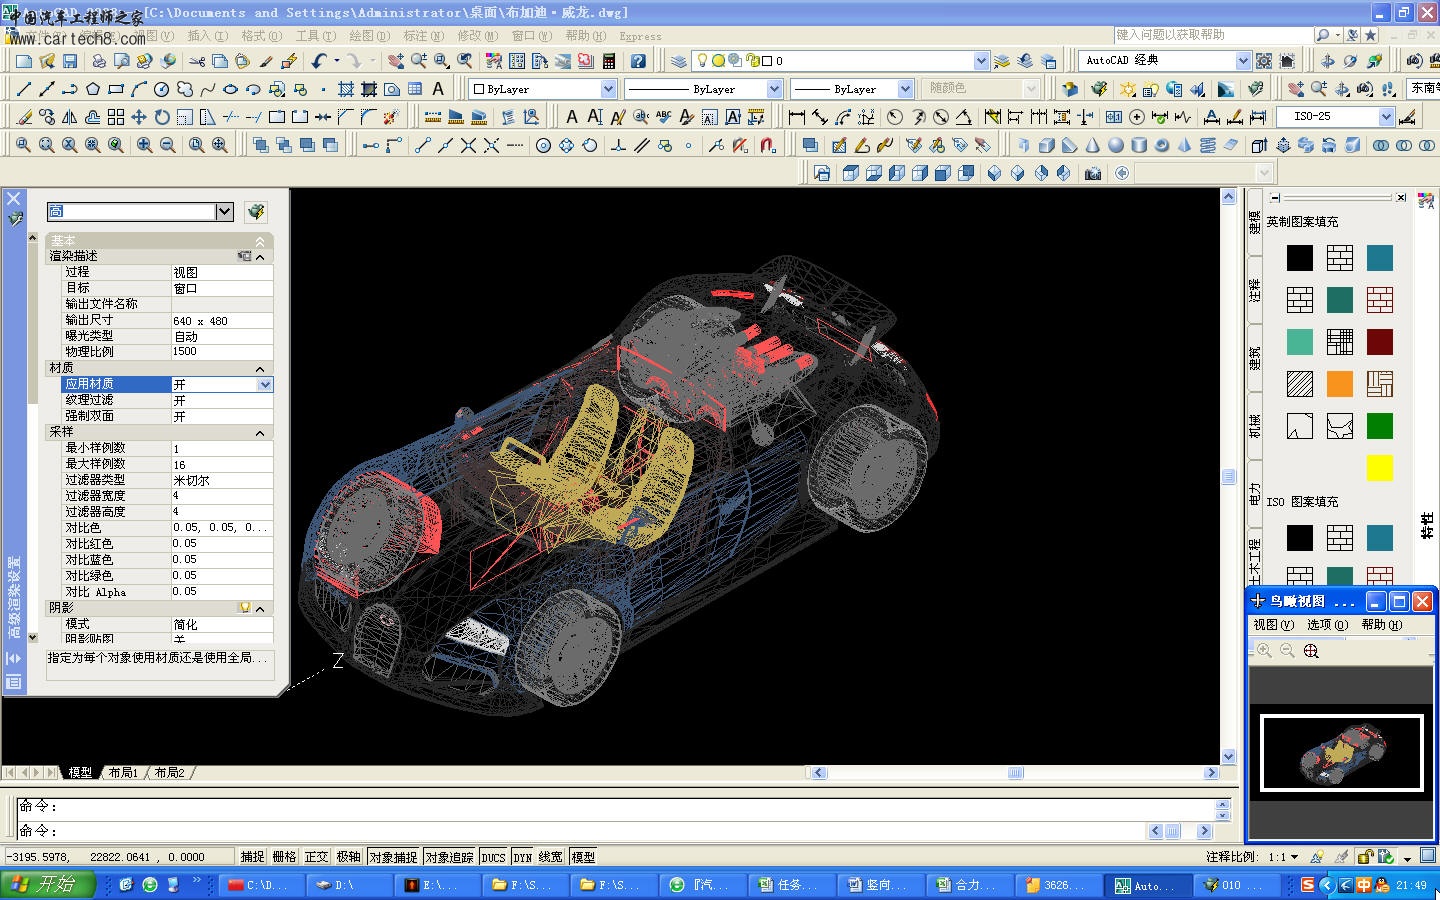
Task: Toggle 对象追踪 object tracking in status bar
Action: pos(449,857)
